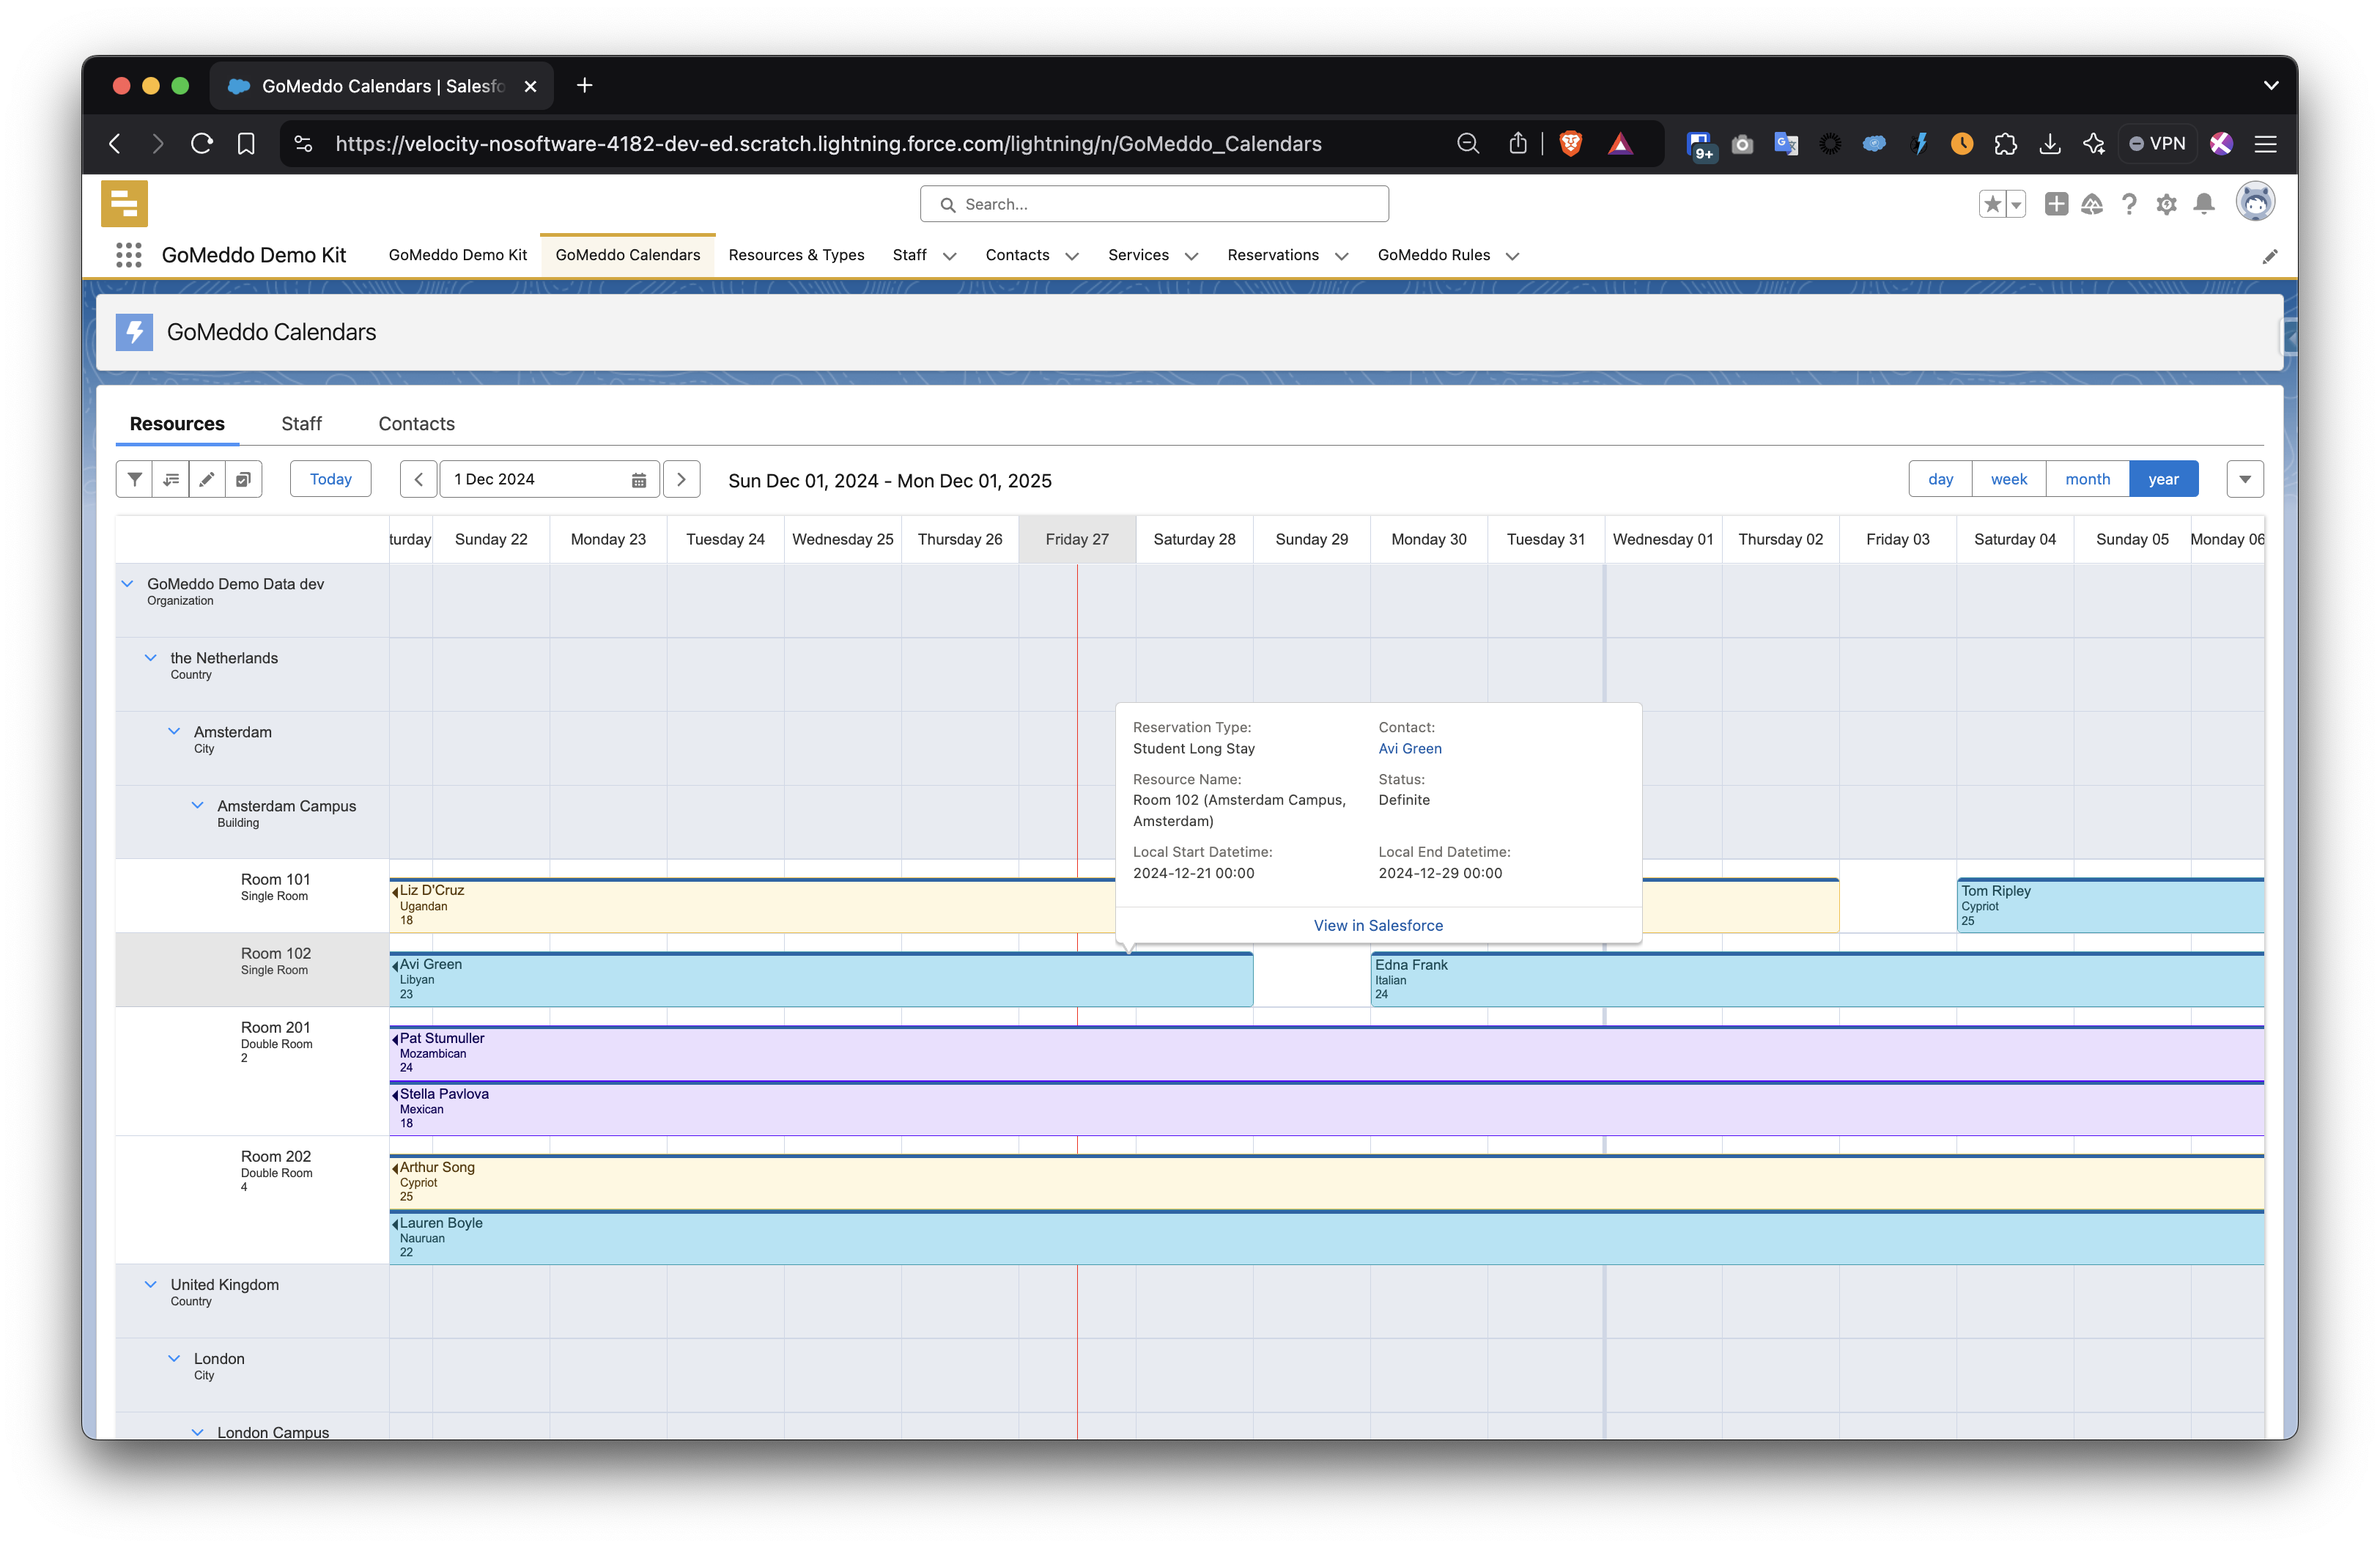
Task: Open the date picker calendar icon
Action: 639,480
